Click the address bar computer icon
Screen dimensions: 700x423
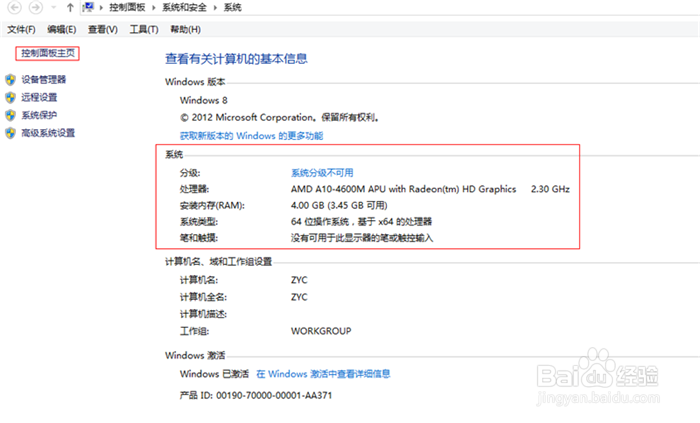click(x=89, y=7)
